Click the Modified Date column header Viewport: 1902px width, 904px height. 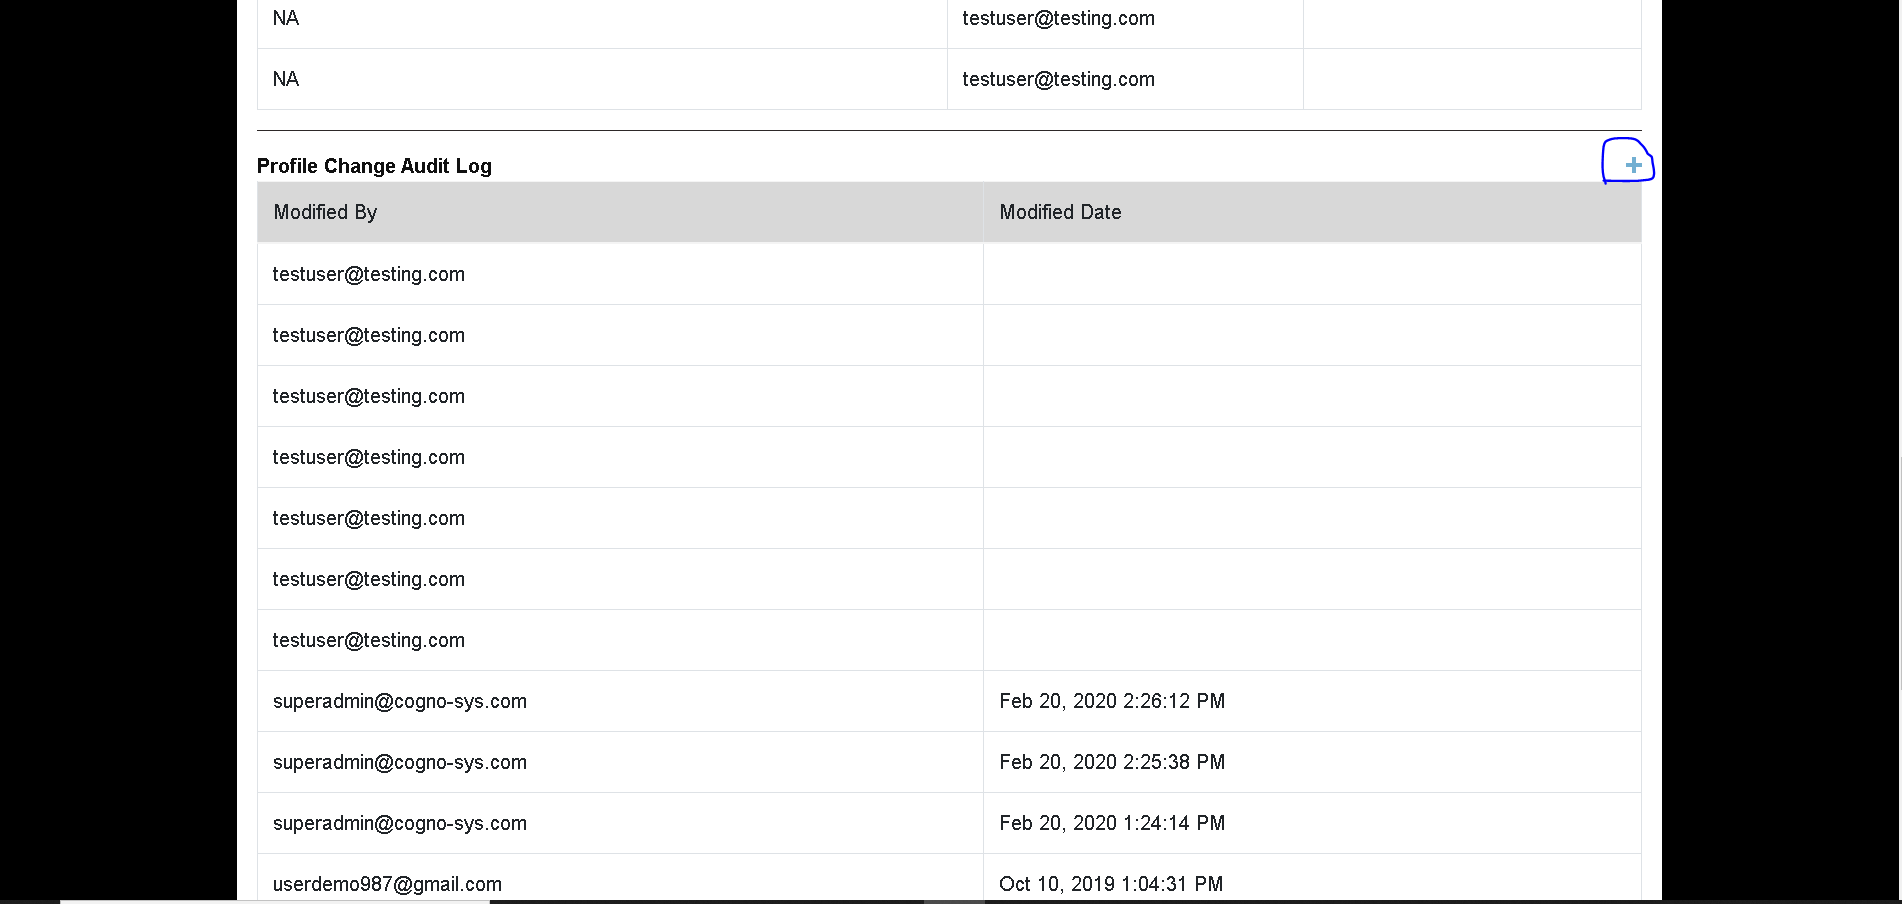[1060, 212]
